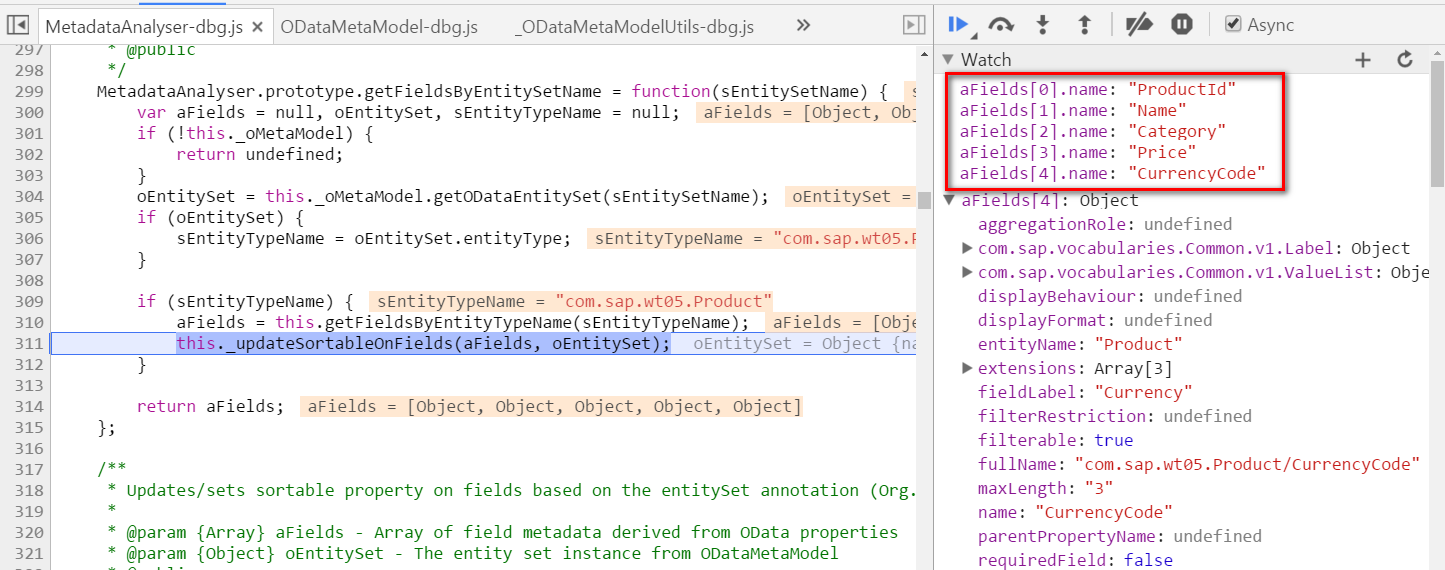This screenshot has width=1445, height=570.
Task: Click the requiredField: false property
Action: [x=1075, y=560]
